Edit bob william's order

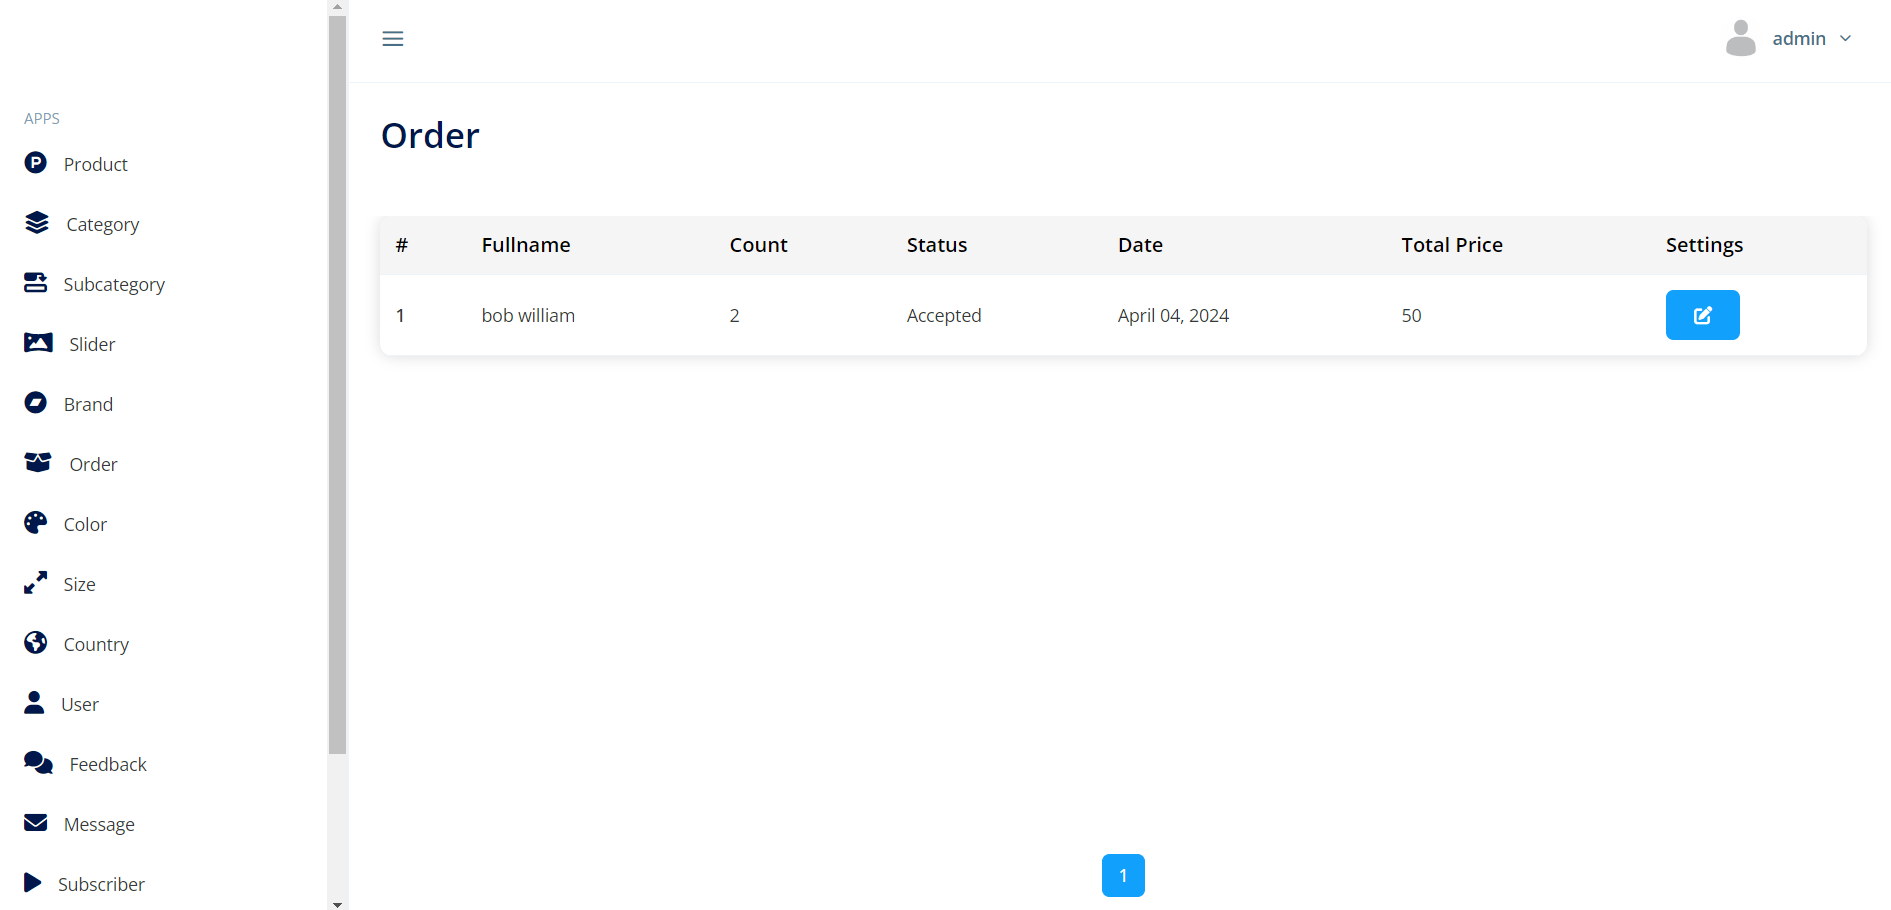tap(1702, 315)
